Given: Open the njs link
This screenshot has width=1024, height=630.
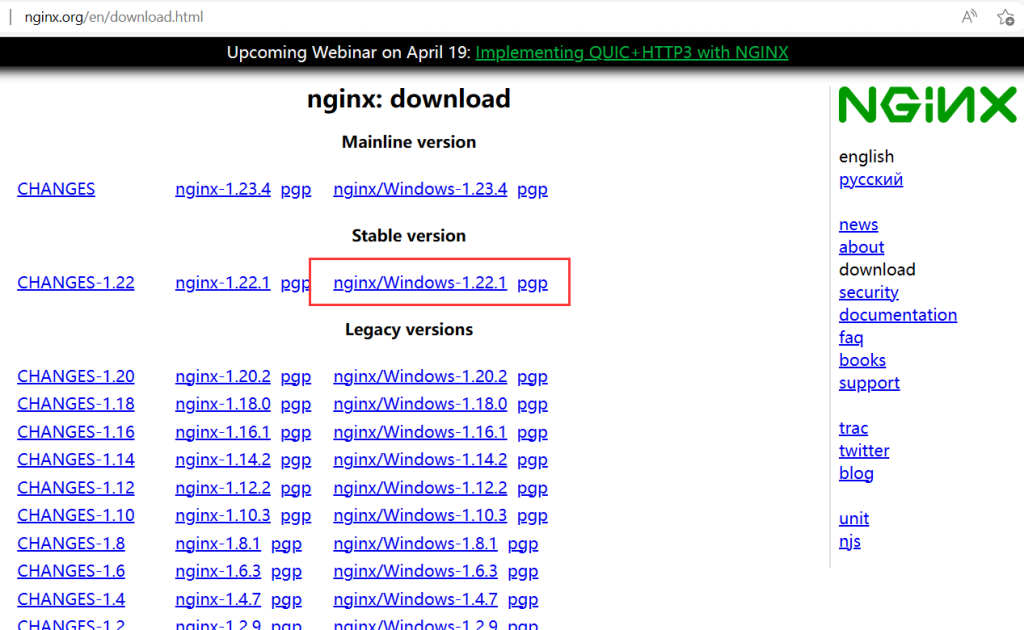Looking at the screenshot, I should click(850, 542).
